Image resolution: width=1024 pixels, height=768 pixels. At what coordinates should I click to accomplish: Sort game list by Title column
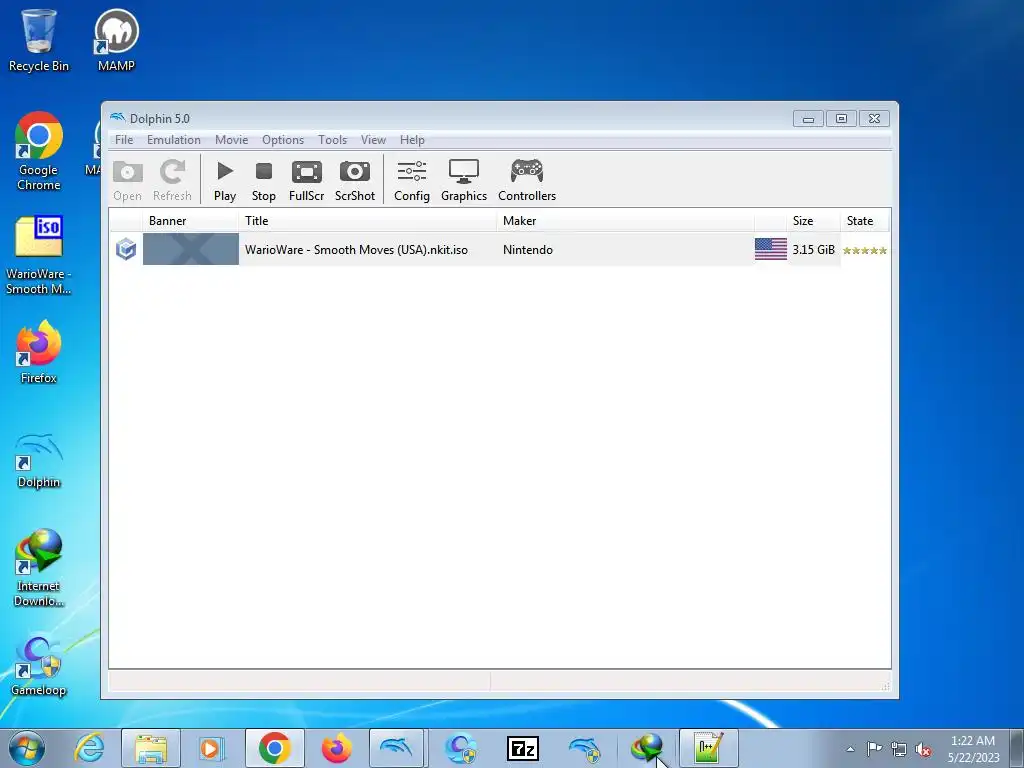[368, 221]
